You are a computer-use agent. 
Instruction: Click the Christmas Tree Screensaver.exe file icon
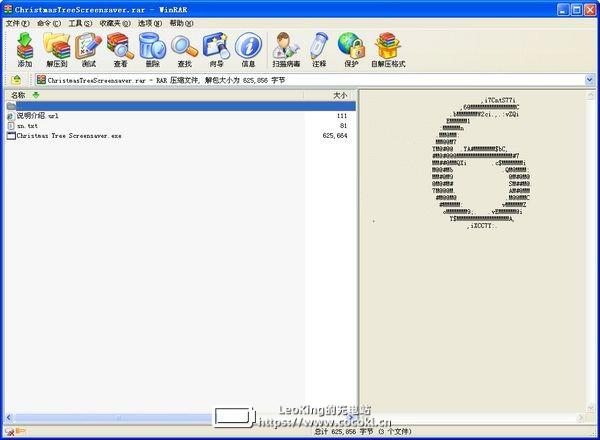11,135
